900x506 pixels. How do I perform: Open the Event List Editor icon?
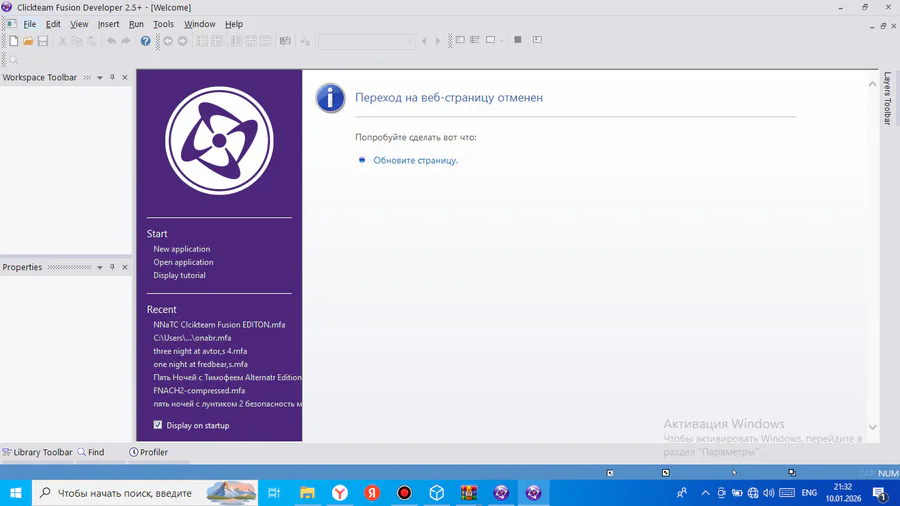(x=265, y=41)
